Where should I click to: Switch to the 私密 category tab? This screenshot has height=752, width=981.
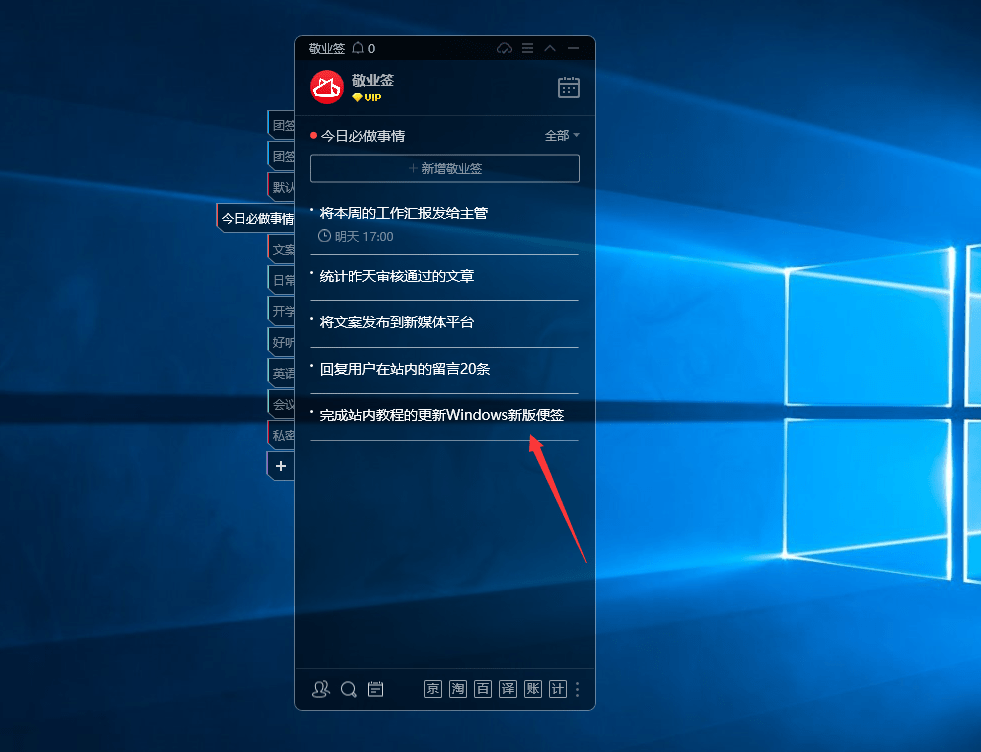282,435
